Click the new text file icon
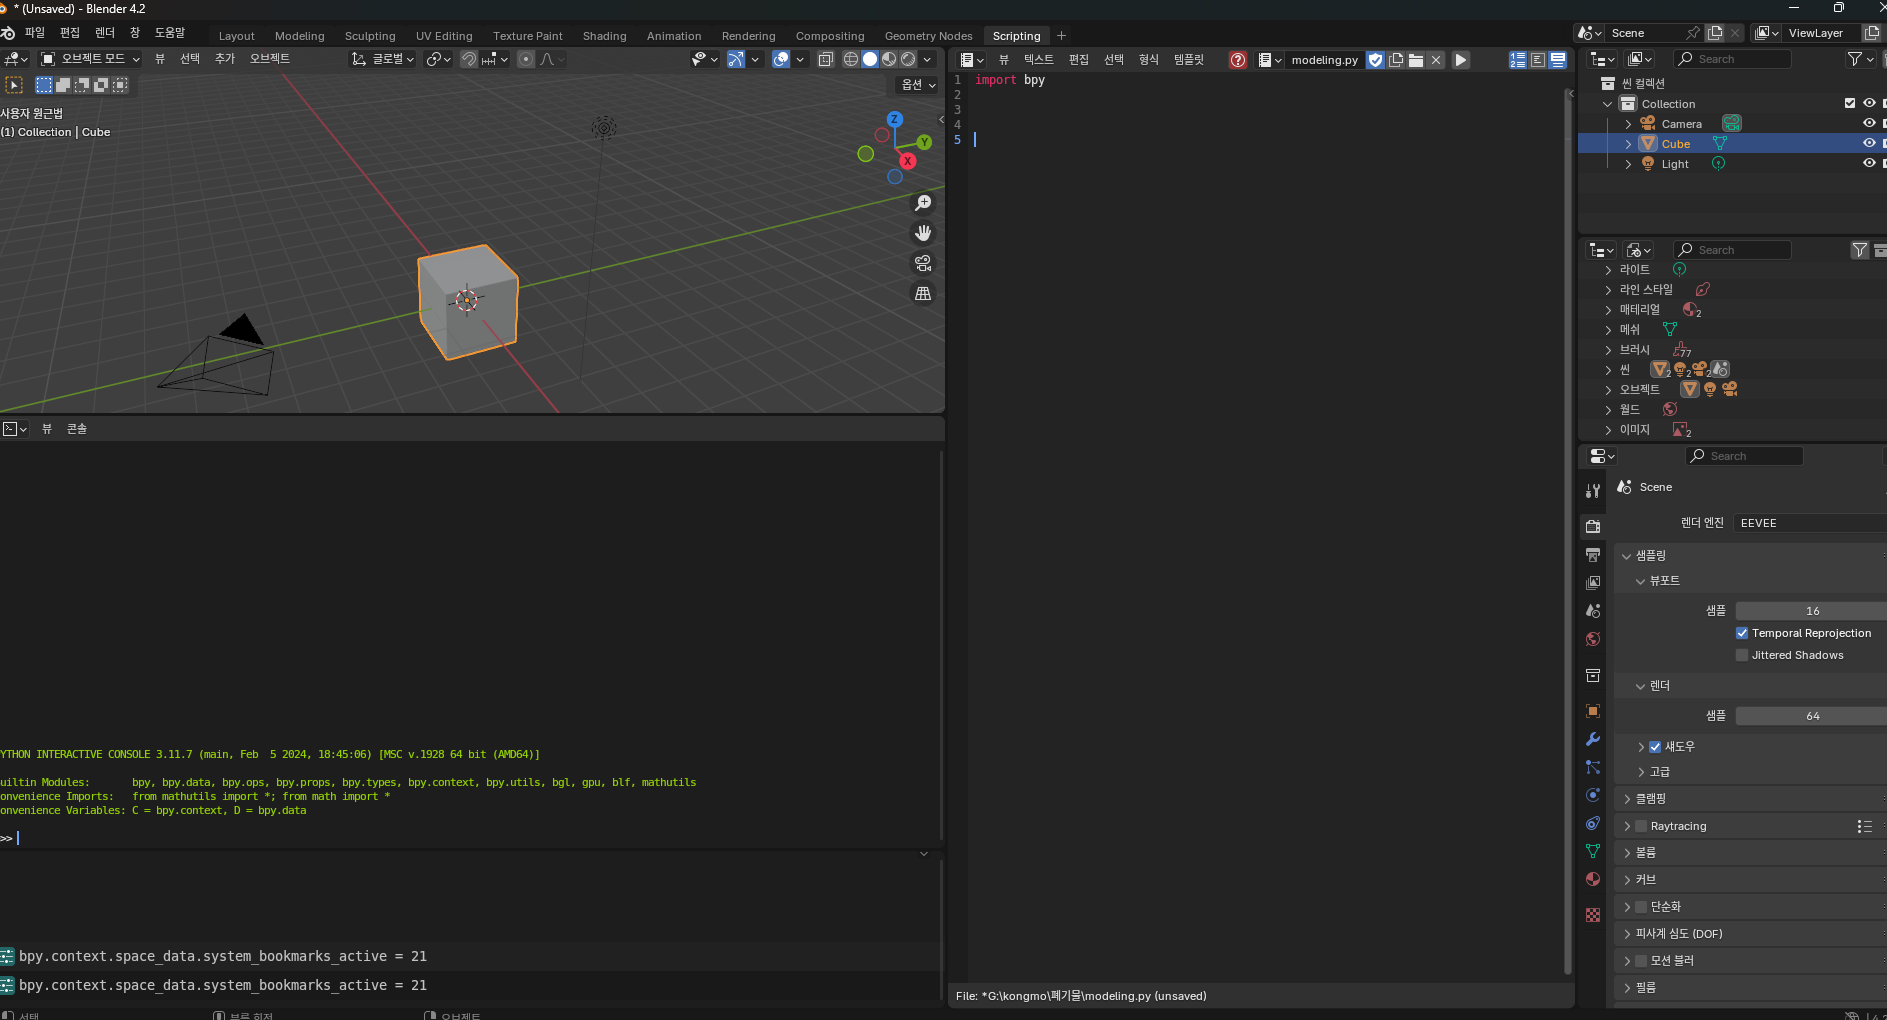1887x1020 pixels. 1396,60
